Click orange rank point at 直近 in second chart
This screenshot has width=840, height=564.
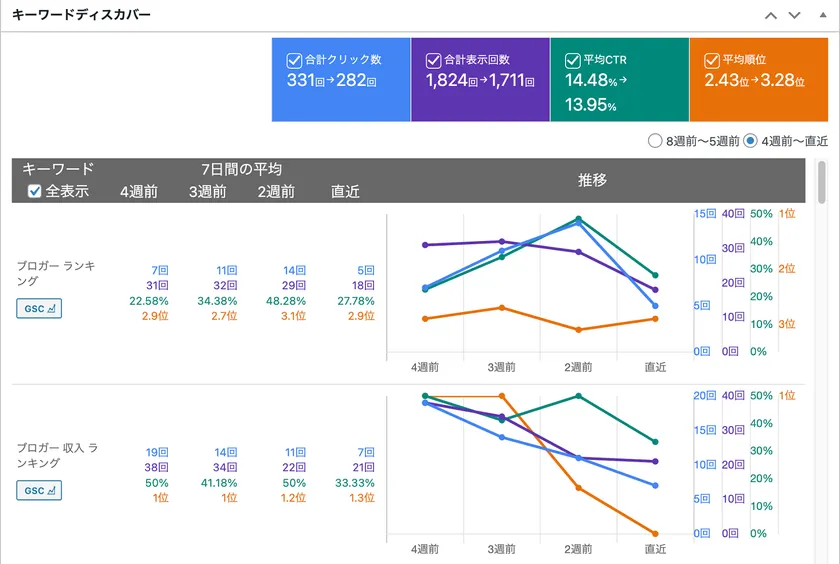pos(655,533)
